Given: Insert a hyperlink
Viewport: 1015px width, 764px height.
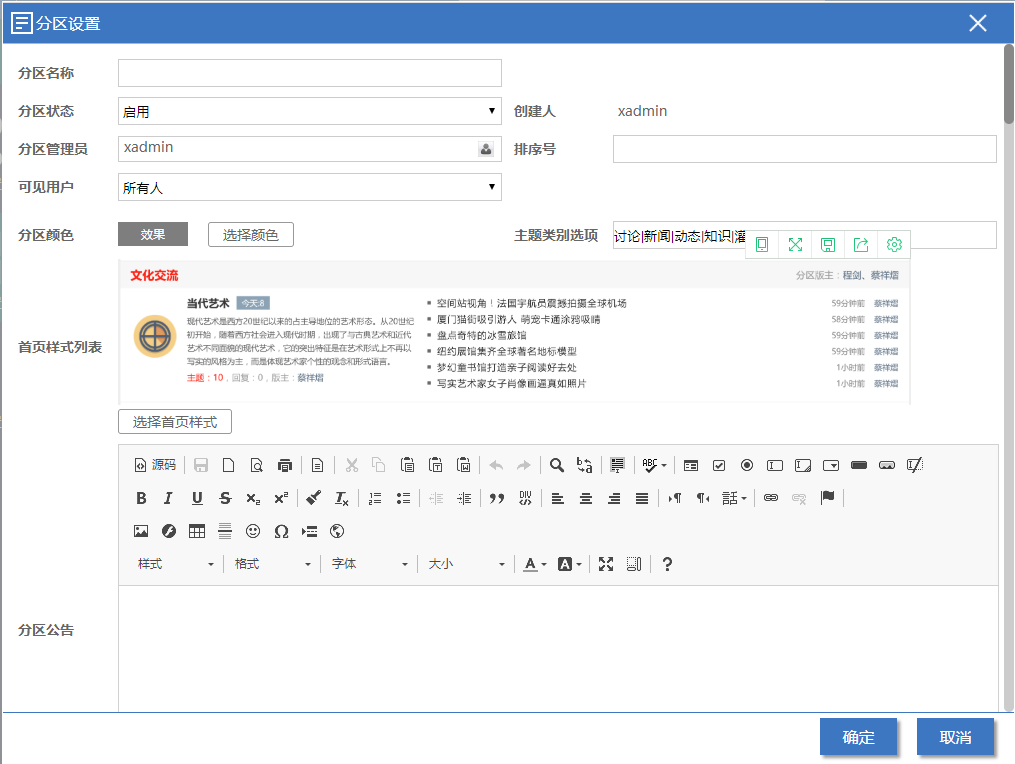Looking at the screenshot, I should [x=770, y=498].
